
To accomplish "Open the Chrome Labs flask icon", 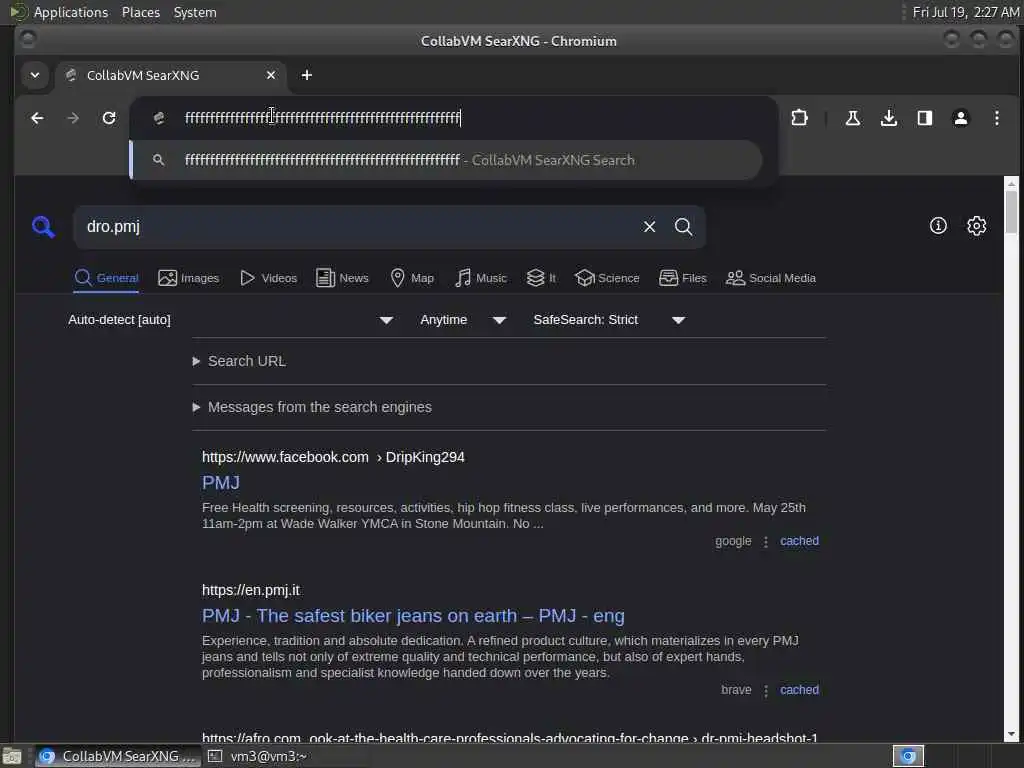I will 852,118.
